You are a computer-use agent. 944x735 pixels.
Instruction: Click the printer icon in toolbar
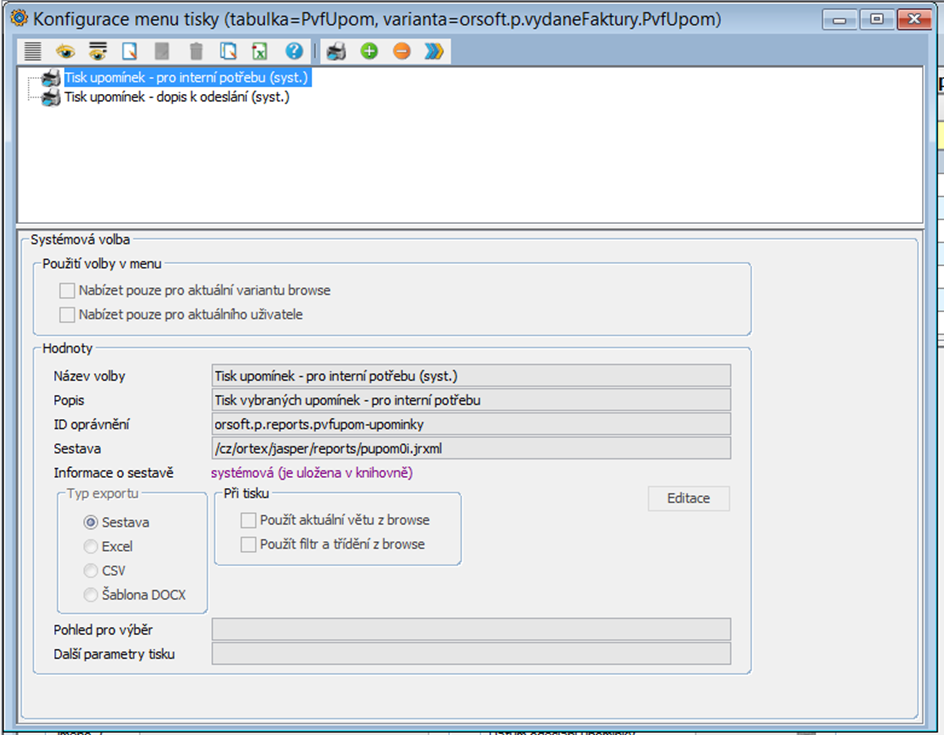point(337,51)
